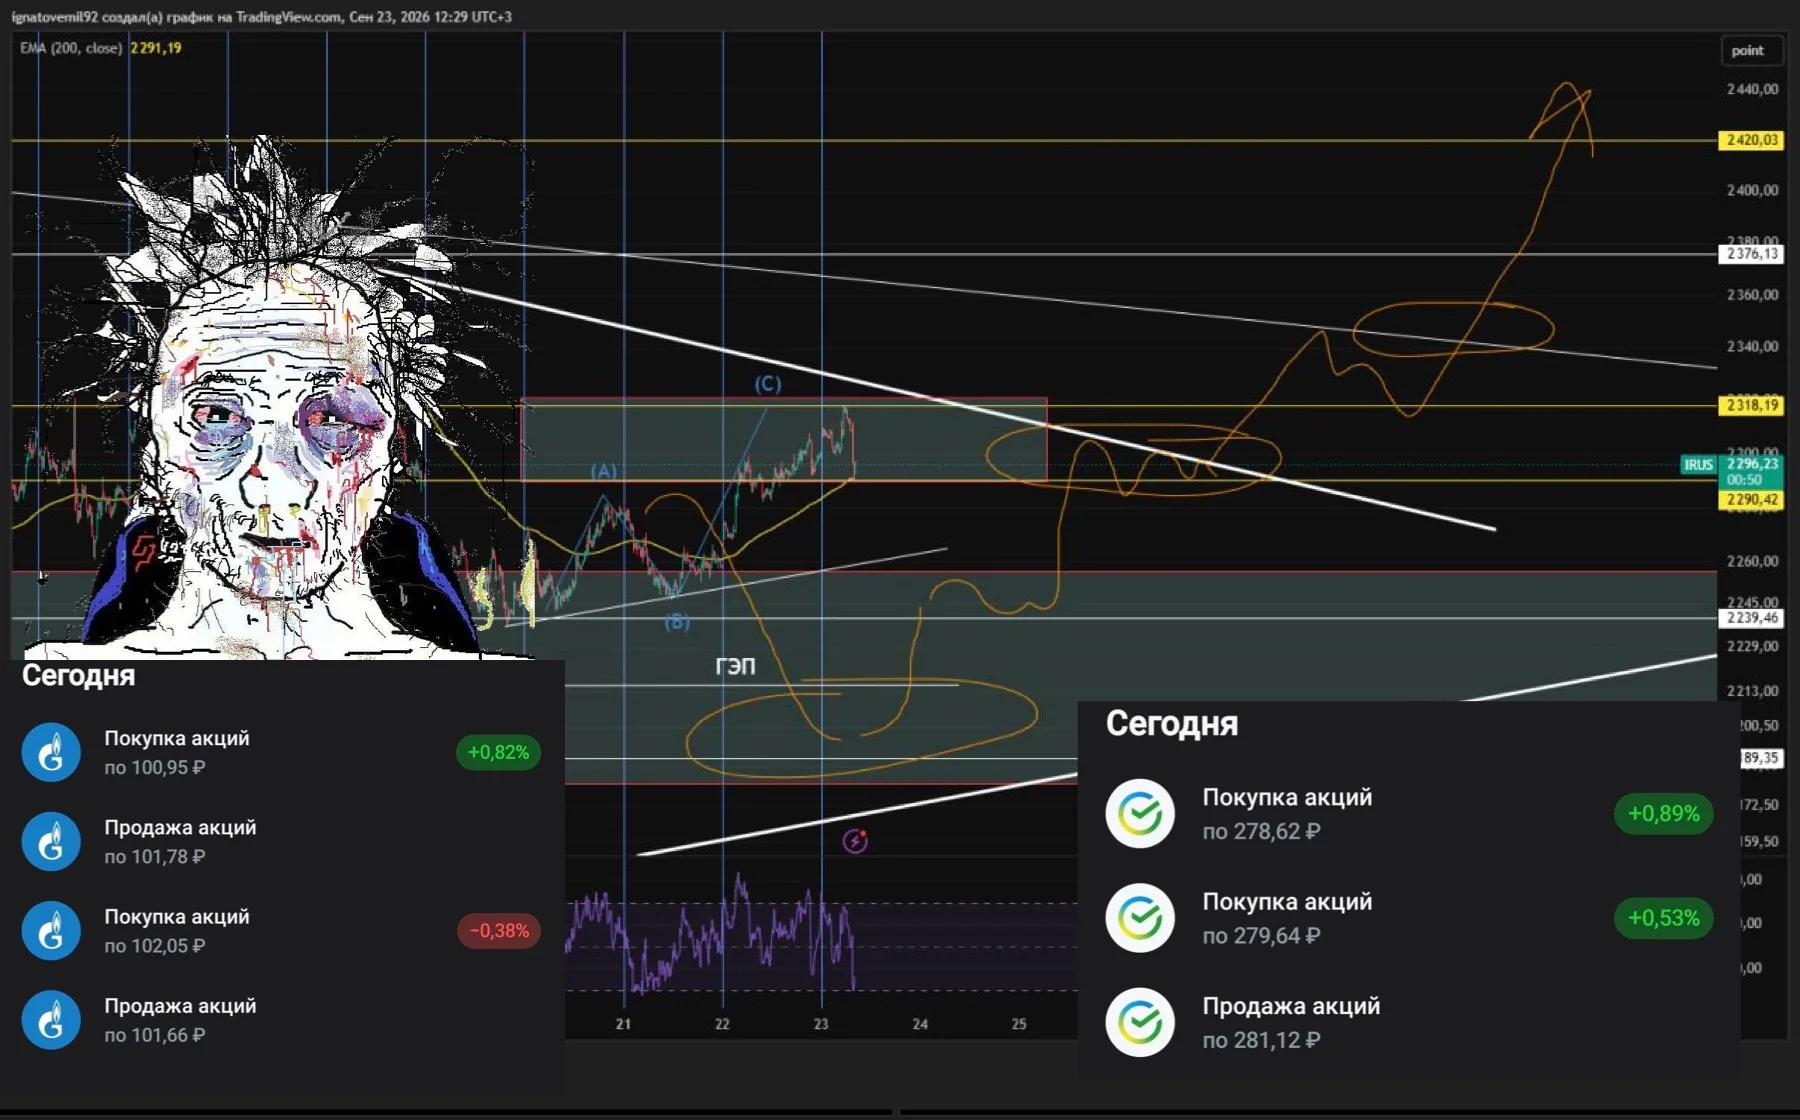
Task: Select date 25 on the time axis
Action: (1019, 1024)
